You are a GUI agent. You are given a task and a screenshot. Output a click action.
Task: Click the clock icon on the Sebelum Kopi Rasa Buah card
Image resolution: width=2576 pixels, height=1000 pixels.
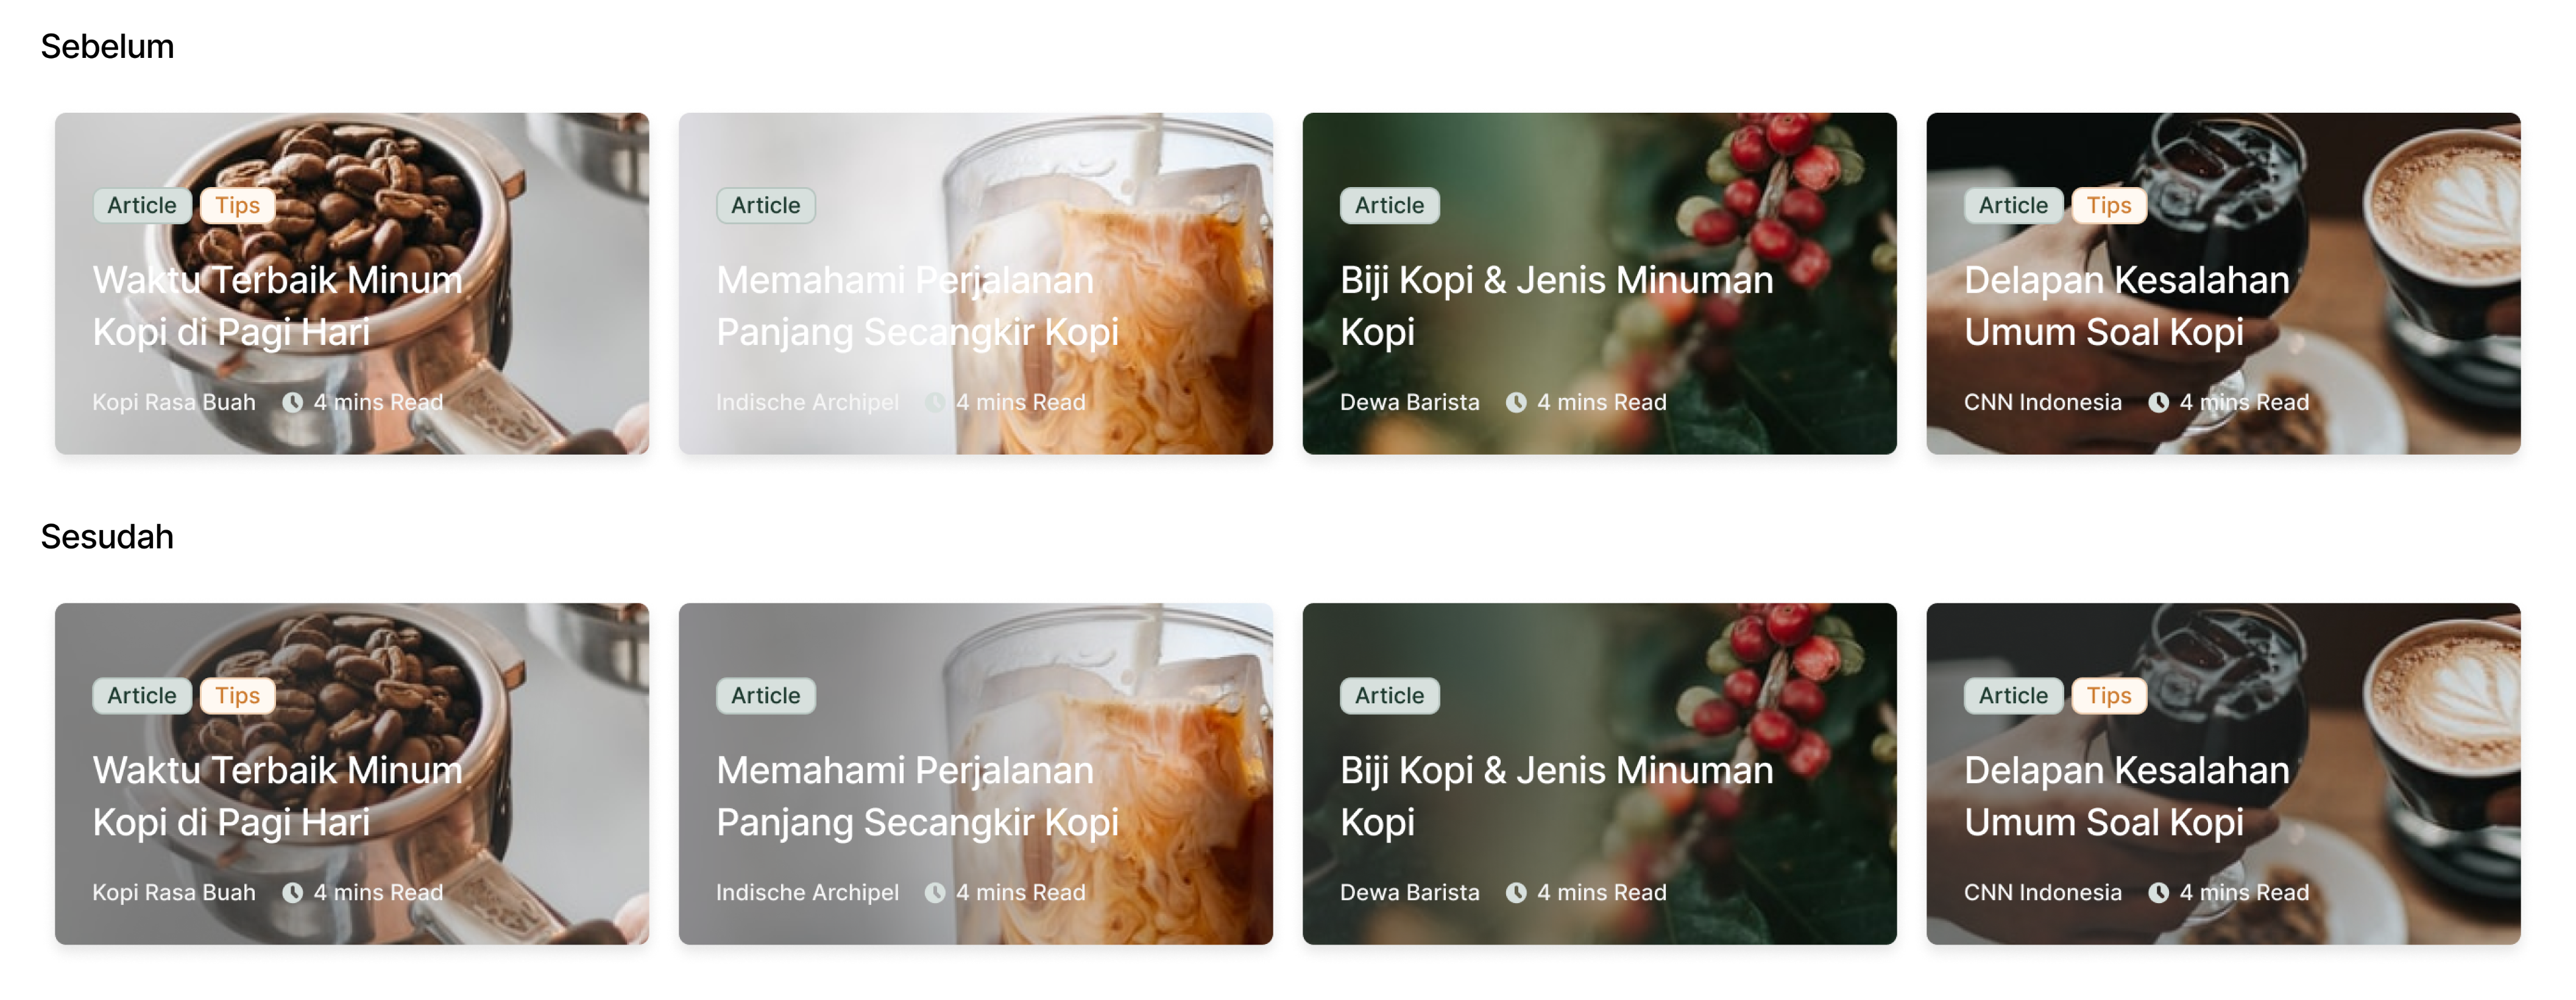292,402
